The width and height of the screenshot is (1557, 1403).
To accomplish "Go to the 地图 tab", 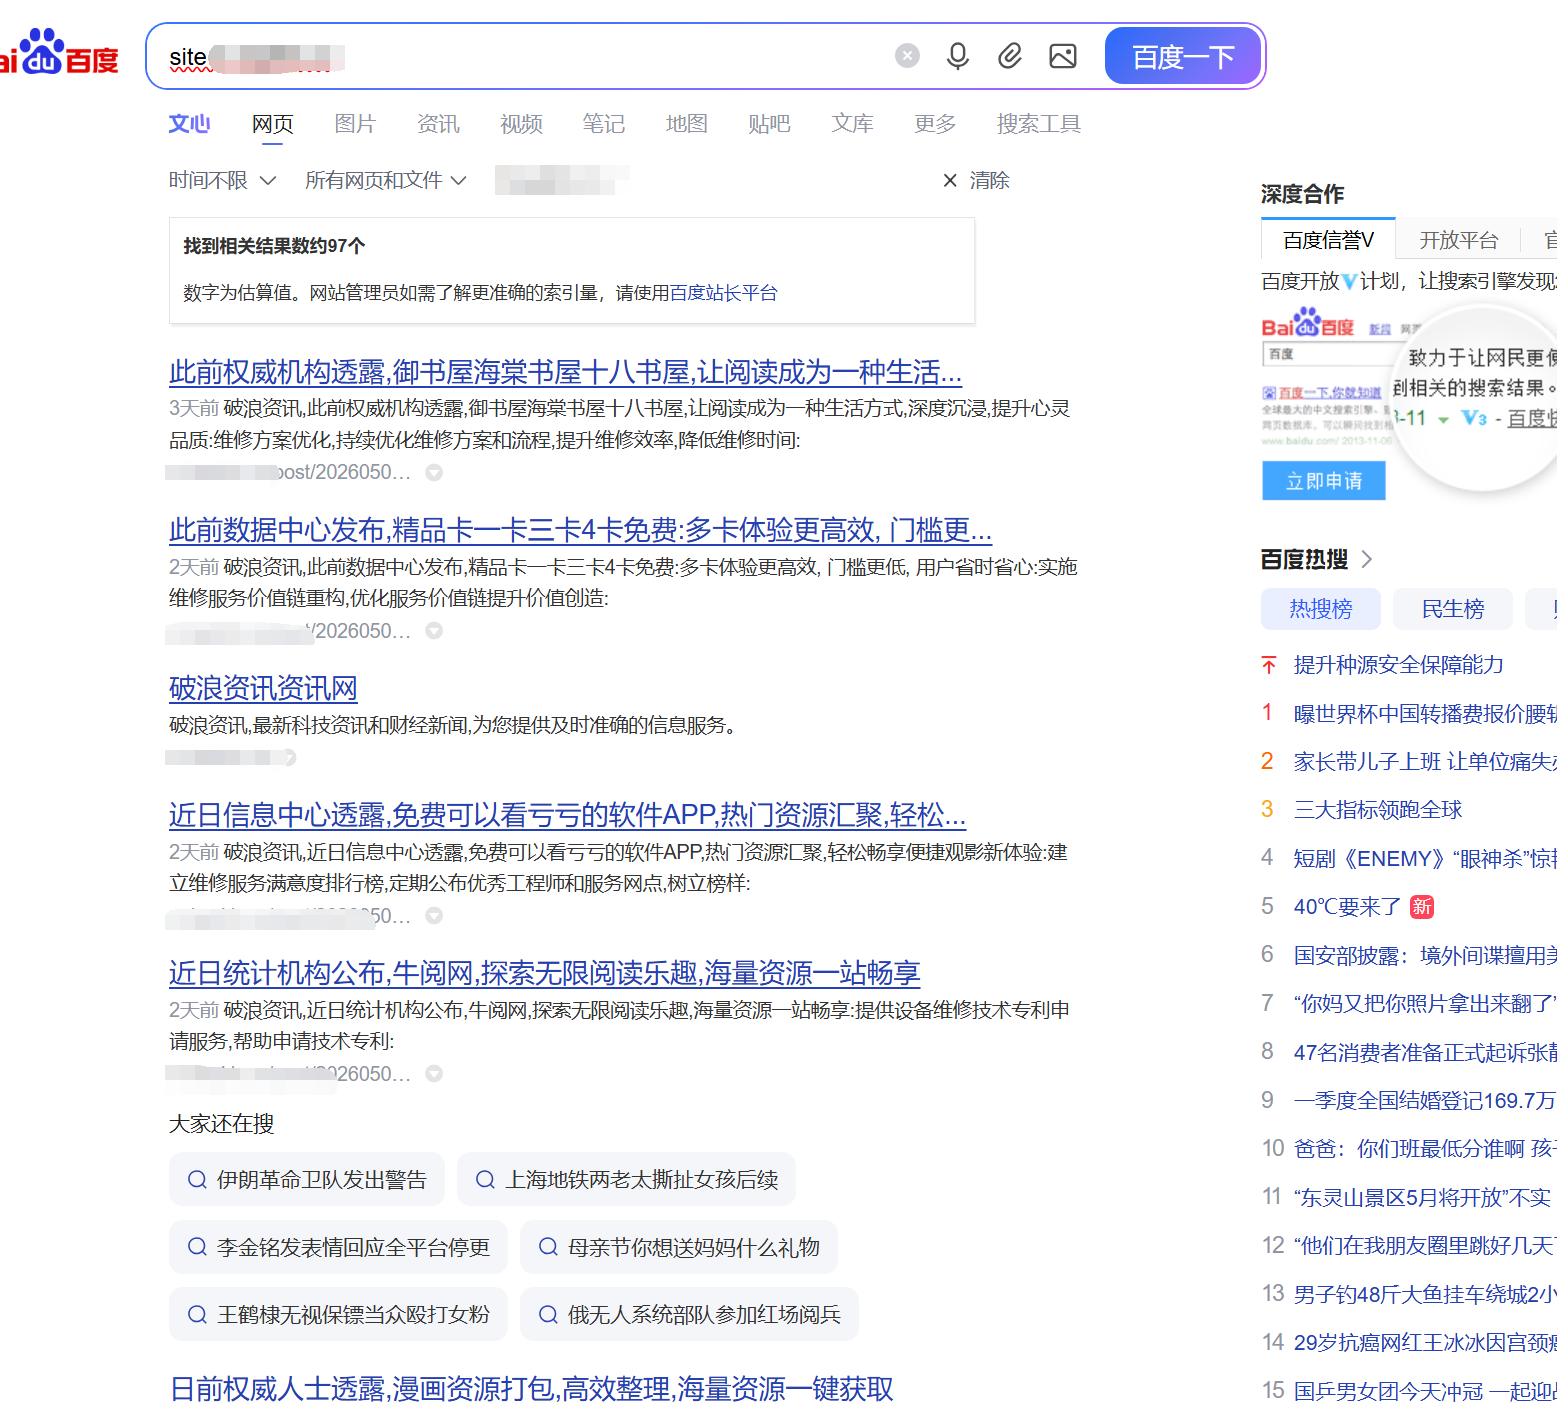I will [687, 124].
